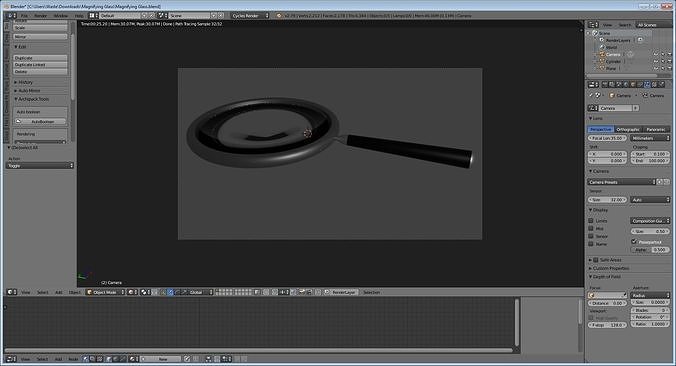The image size is (676, 366).
Task: Click the Passepartout Alpha slider
Action: pos(650,250)
